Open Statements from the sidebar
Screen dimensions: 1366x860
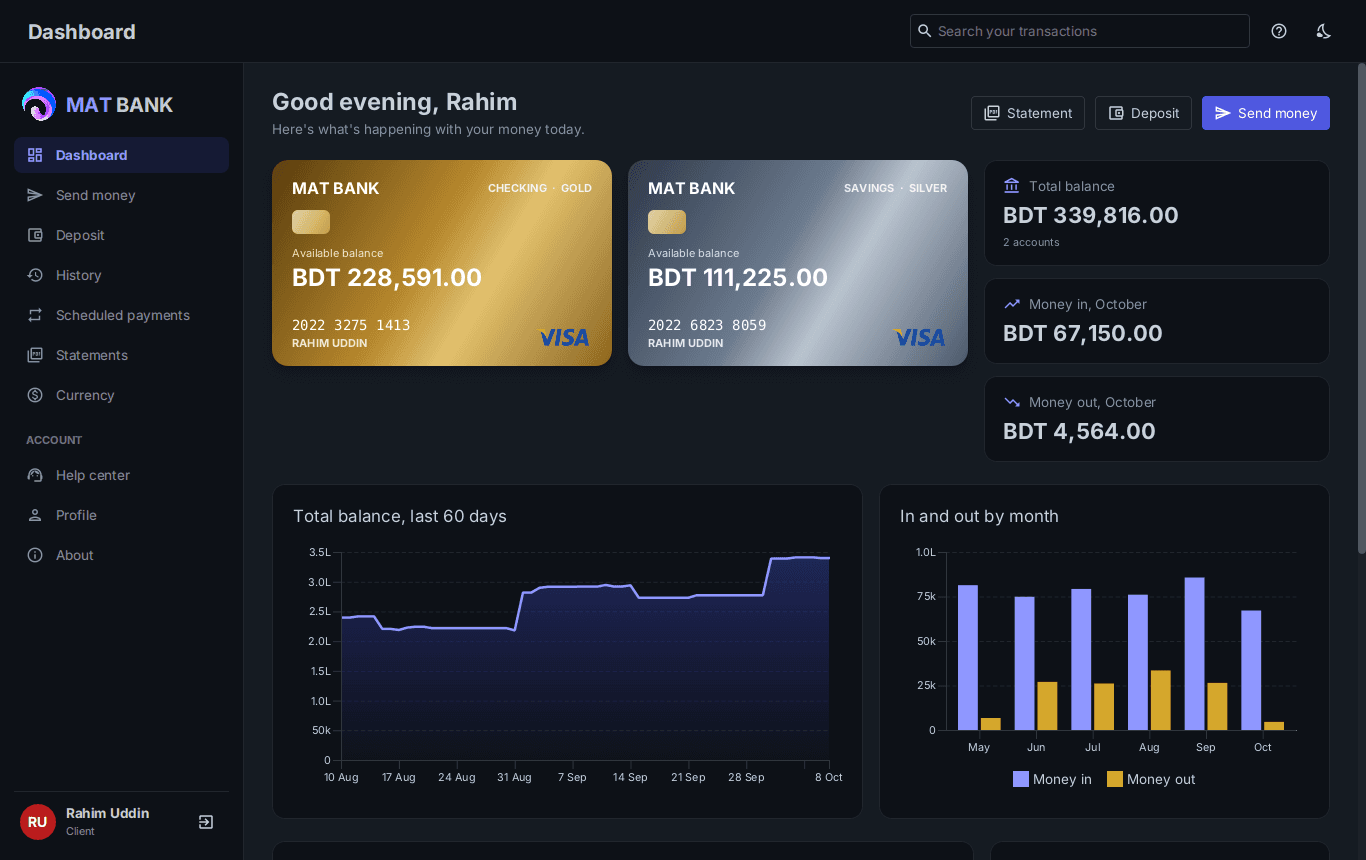coord(121,355)
